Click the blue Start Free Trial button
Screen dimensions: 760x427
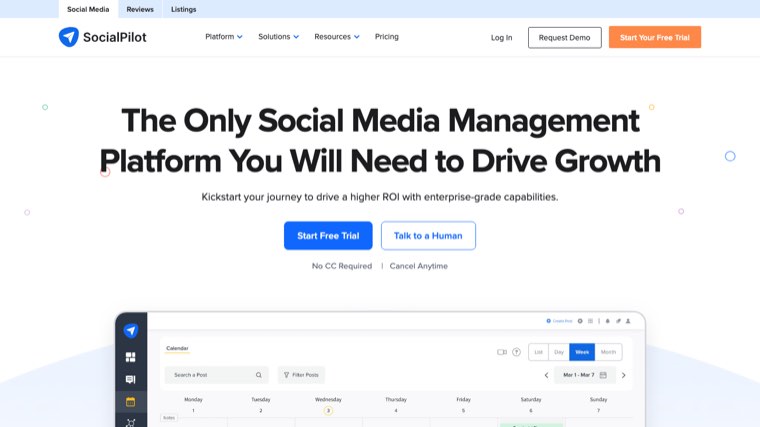(328, 236)
